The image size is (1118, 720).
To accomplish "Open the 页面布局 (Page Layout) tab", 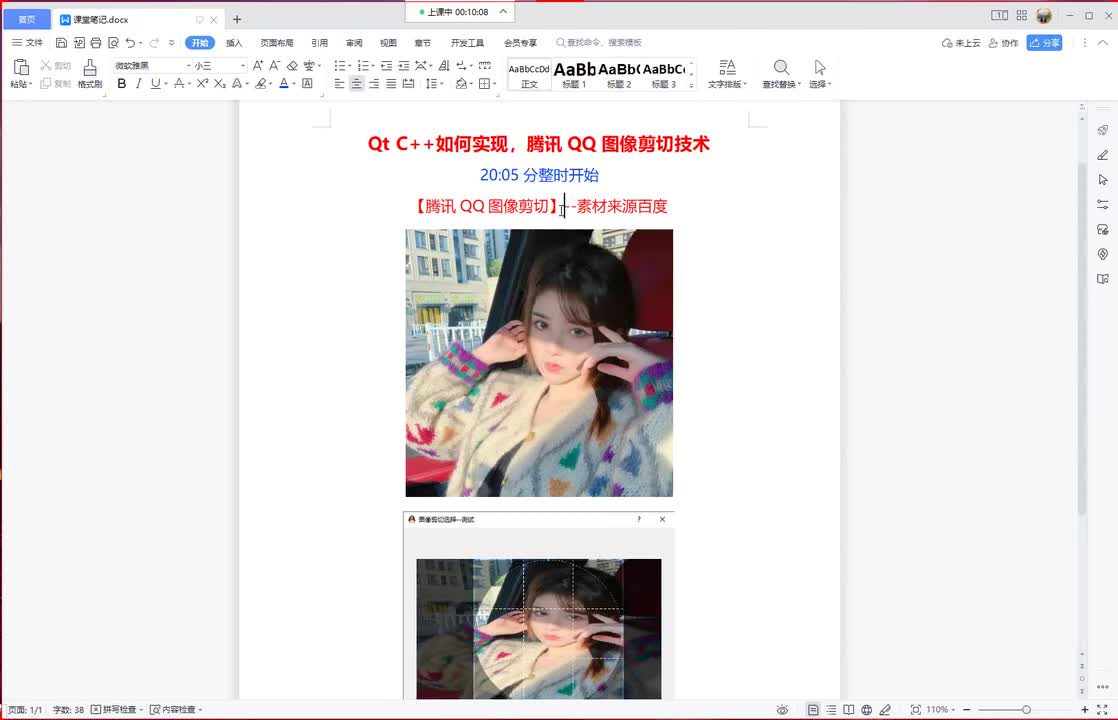I will coord(277,43).
